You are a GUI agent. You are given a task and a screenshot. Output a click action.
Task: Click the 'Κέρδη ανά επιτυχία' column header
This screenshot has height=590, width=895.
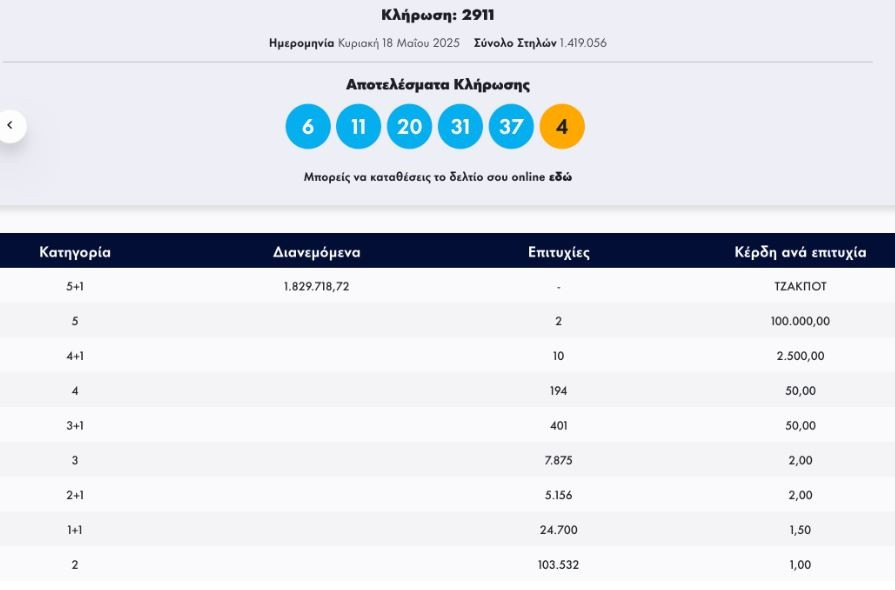[x=800, y=252]
